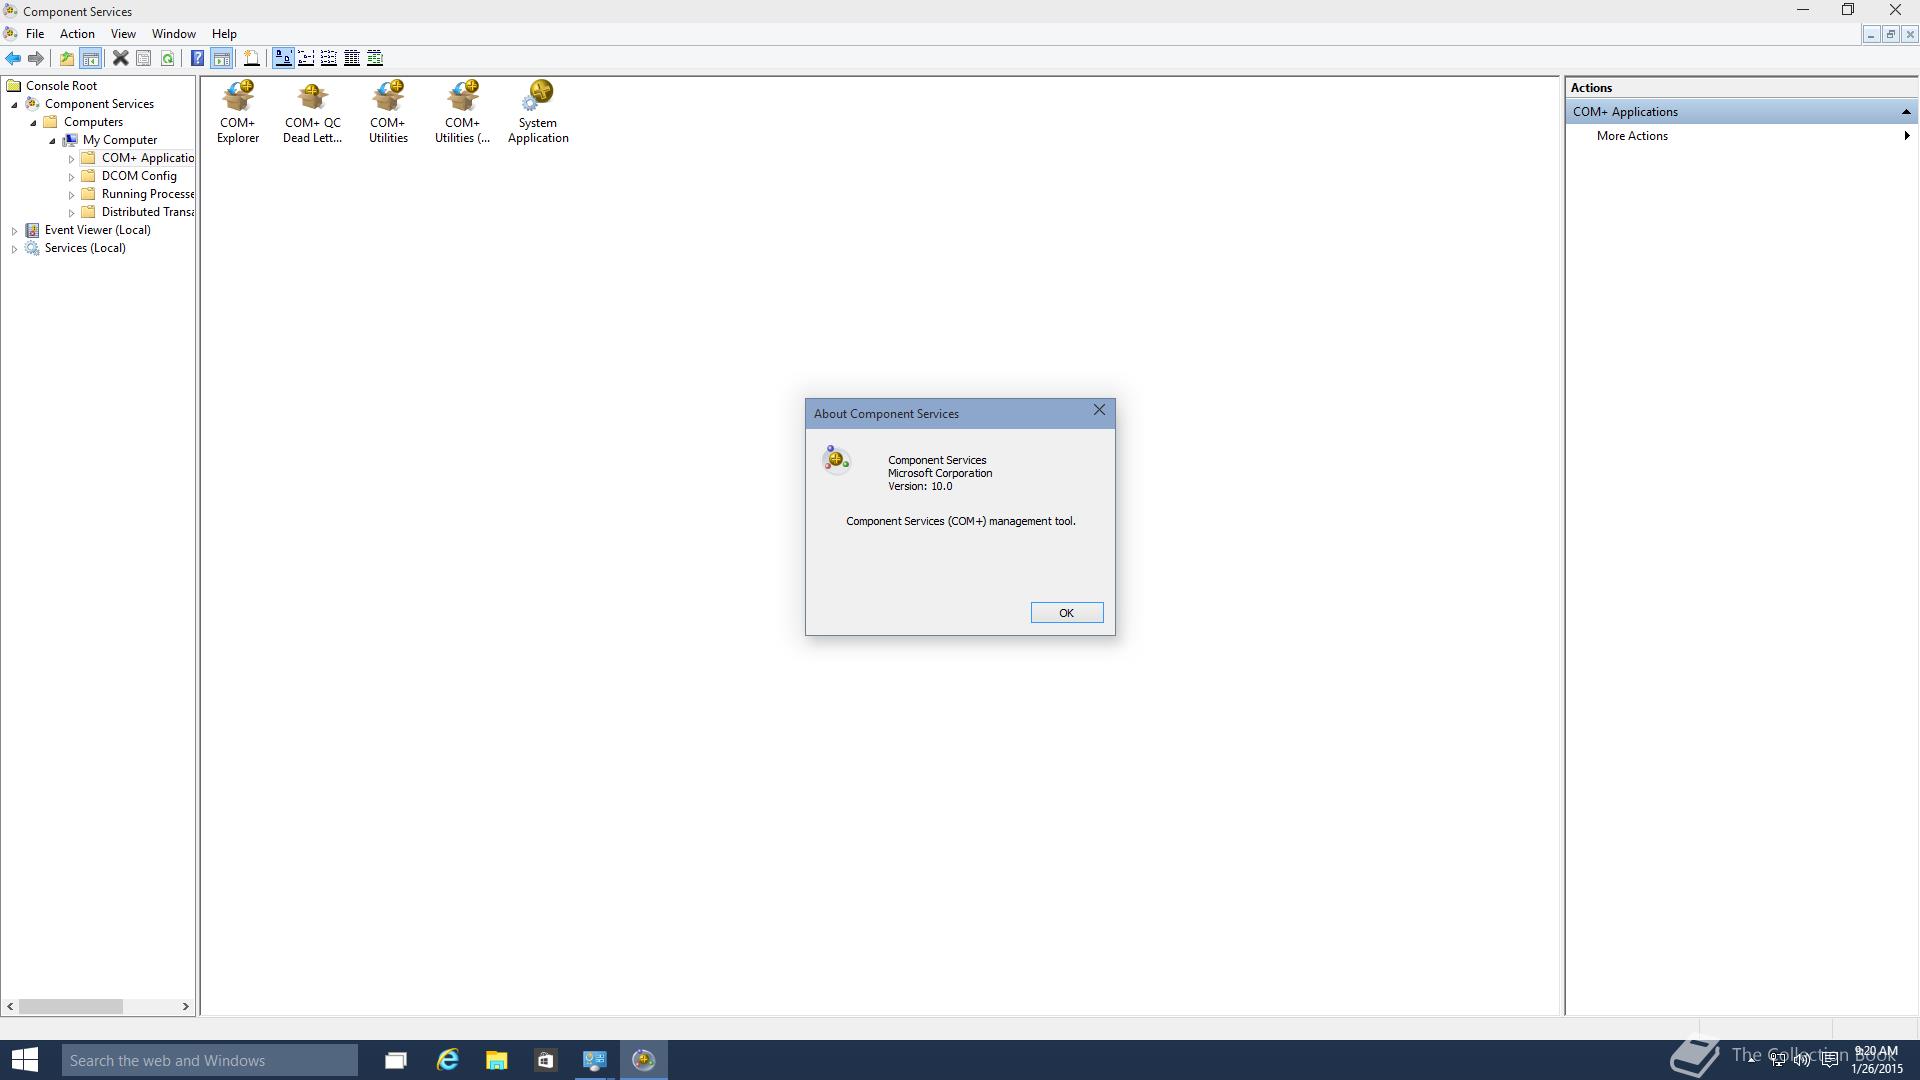
Task: Minimize the inner MDI console window
Action: pos(1870,35)
